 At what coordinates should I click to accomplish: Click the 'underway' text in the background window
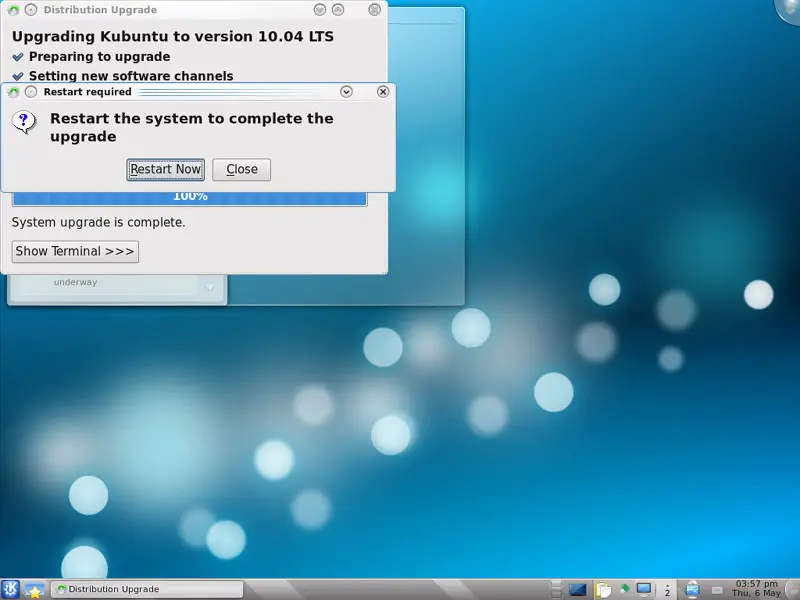click(75, 282)
